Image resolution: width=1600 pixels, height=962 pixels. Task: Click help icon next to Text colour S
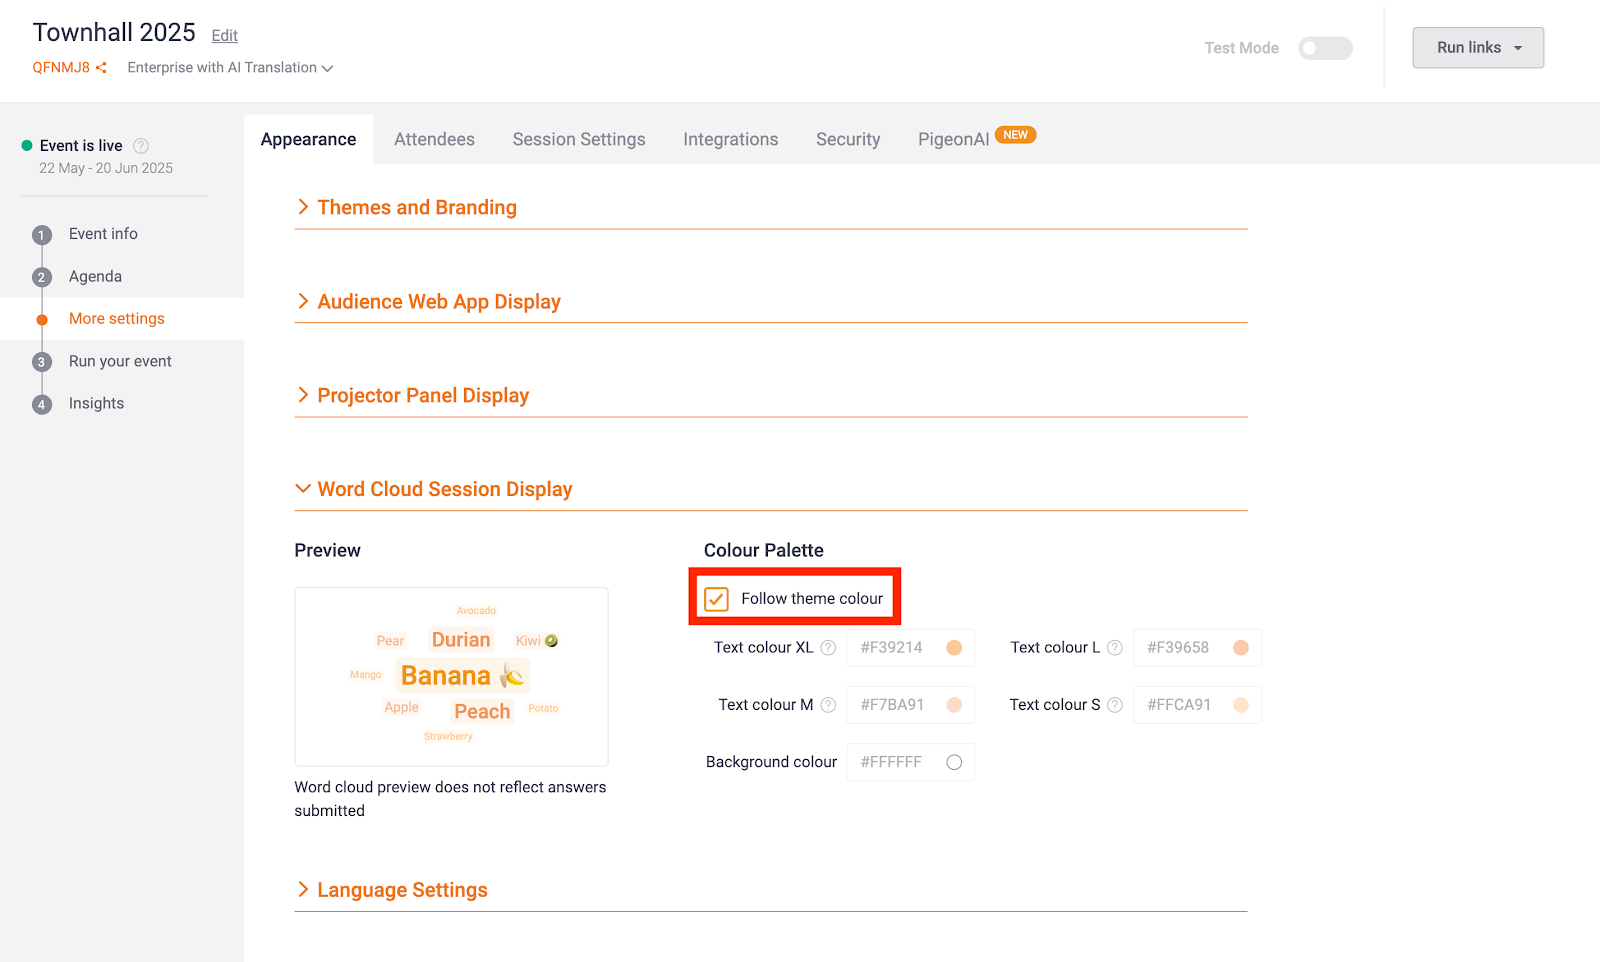tap(1114, 705)
